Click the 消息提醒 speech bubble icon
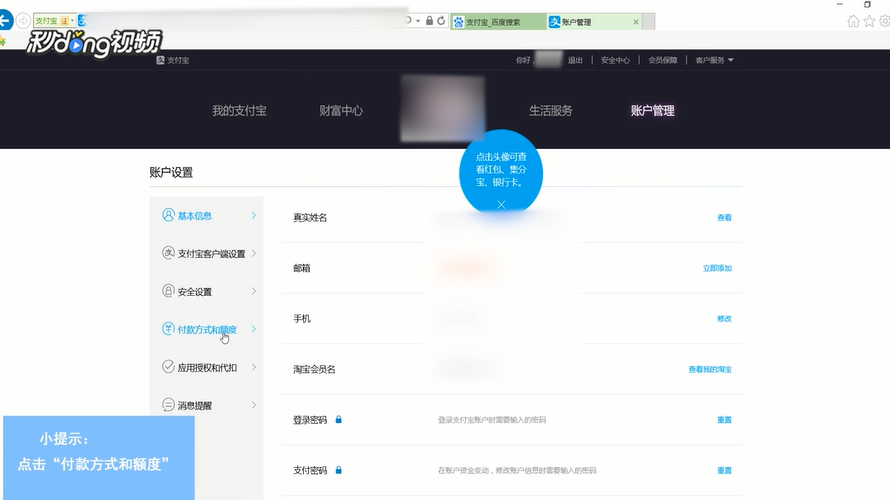Viewport: 890px width, 500px height. coord(168,405)
